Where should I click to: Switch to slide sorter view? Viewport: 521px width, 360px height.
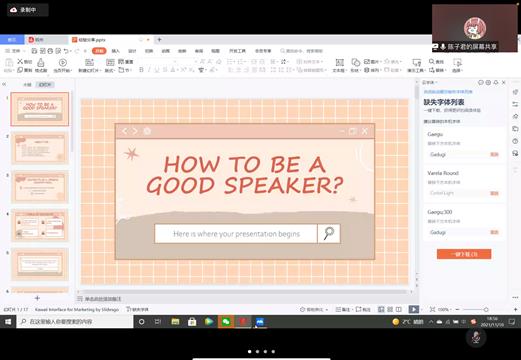coord(390,309)
